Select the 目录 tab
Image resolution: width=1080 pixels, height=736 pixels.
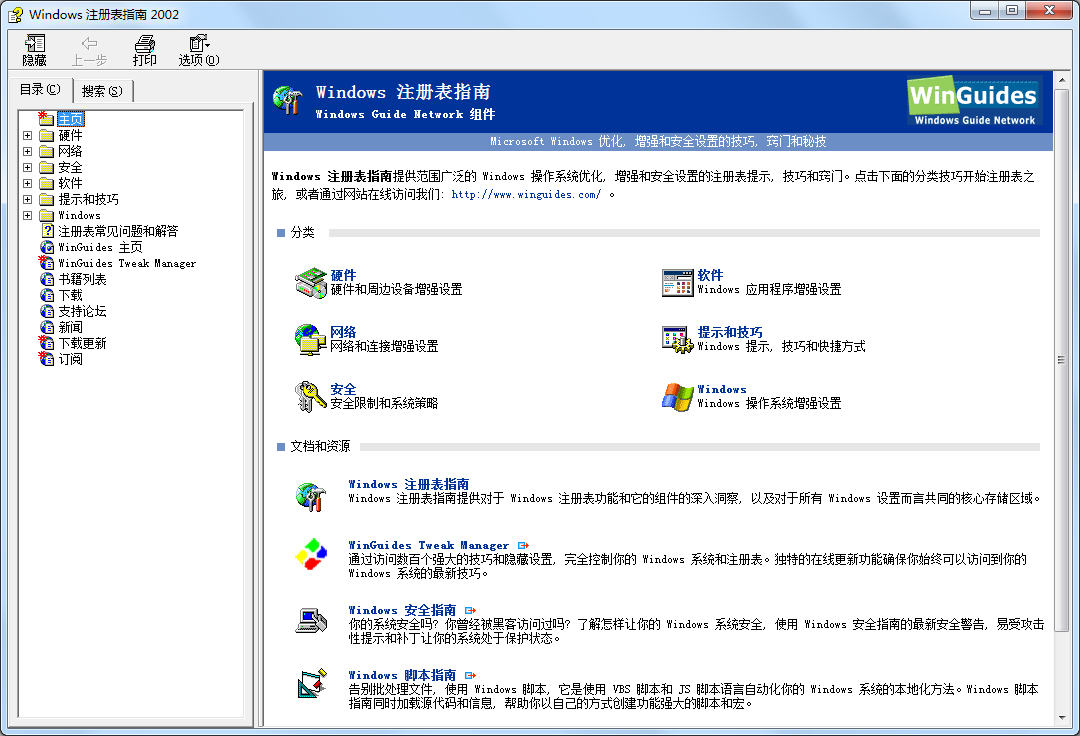click(39, 88)
